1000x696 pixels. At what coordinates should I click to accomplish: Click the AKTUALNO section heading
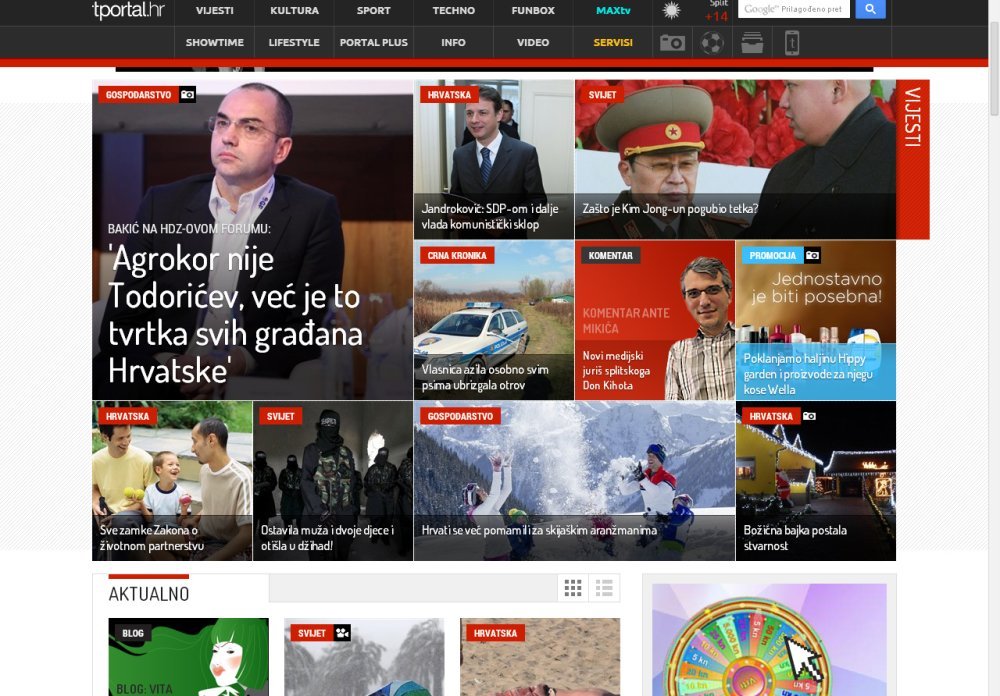(x=149, y=594)
